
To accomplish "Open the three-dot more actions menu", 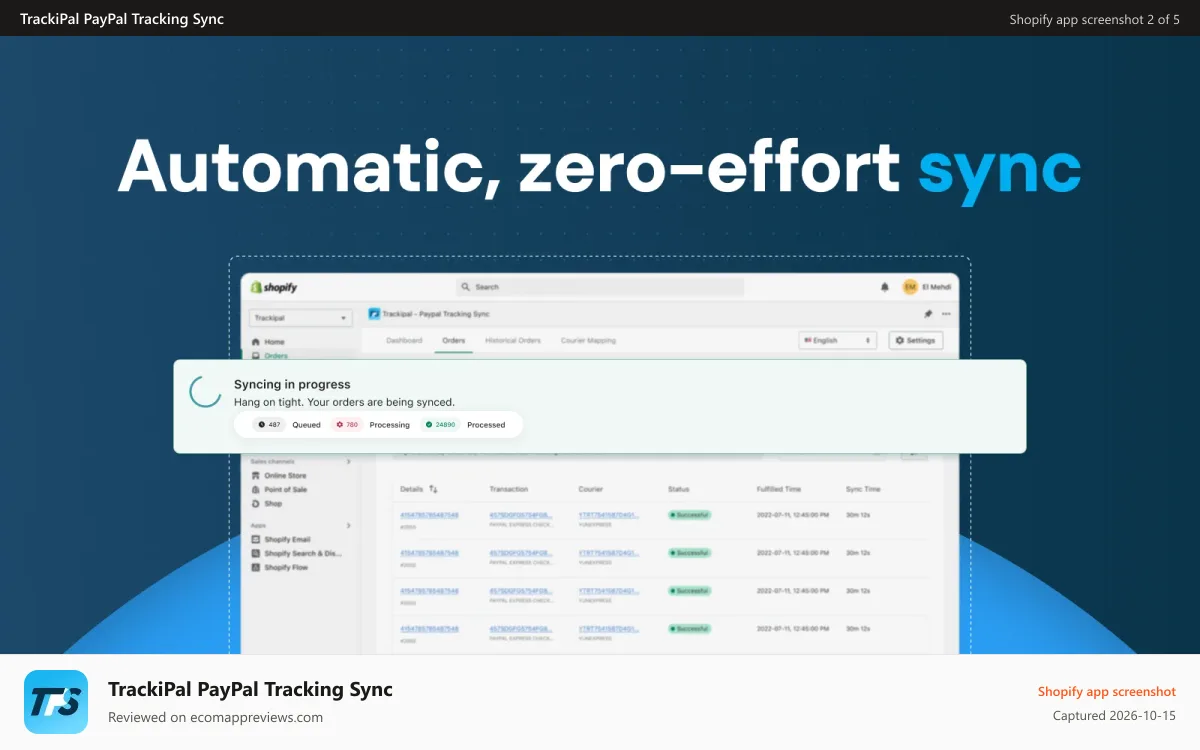I will click(946, 314).
